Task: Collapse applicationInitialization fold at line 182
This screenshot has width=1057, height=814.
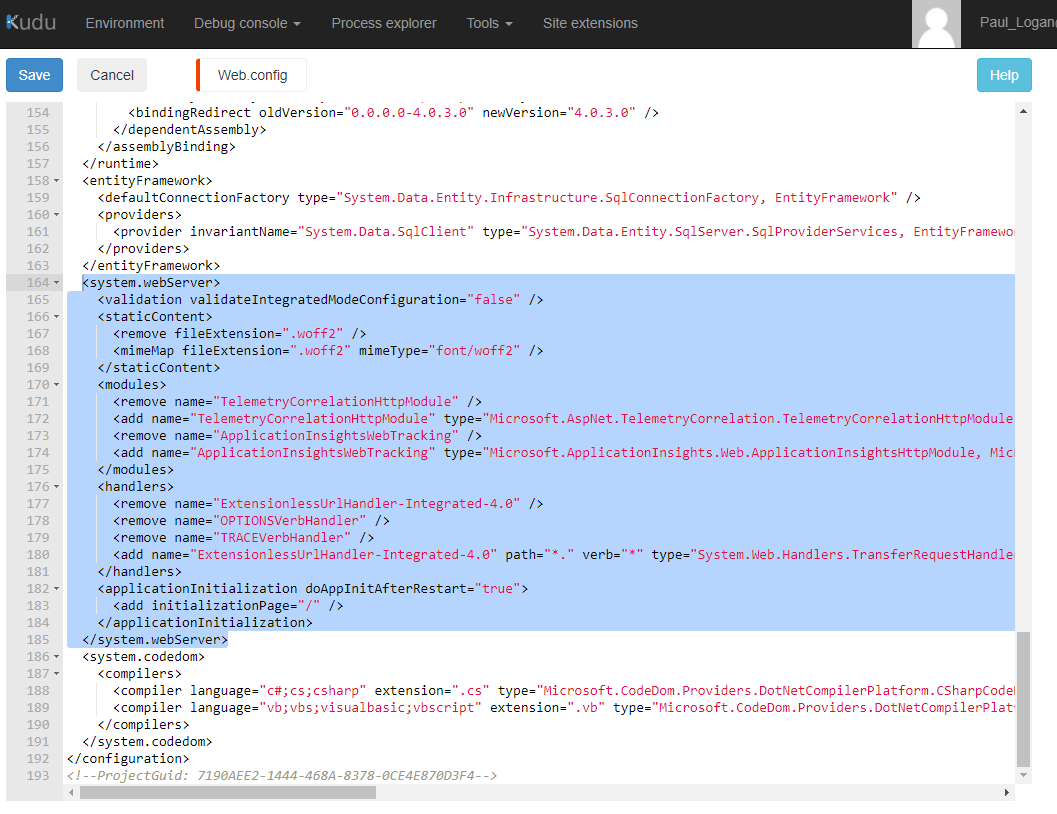Action: pos(57,588)
